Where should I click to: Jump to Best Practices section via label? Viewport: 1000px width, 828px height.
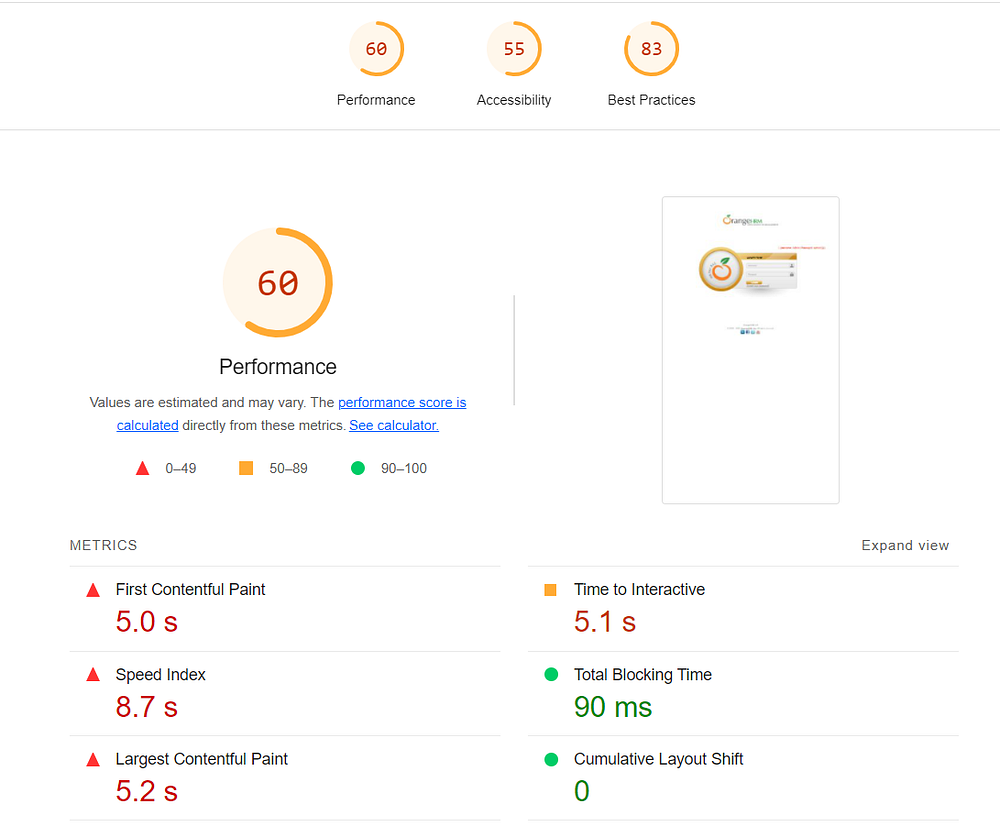click(651, 100)
